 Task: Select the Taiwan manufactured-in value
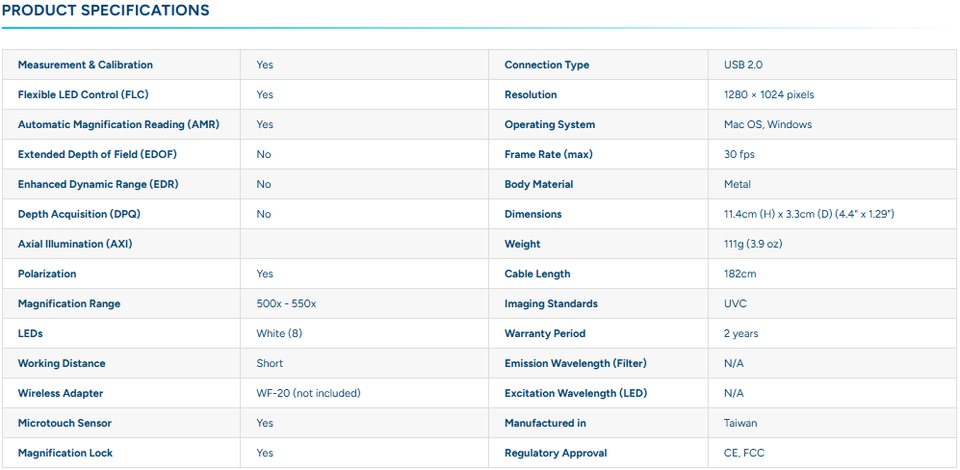coord(740,423)
